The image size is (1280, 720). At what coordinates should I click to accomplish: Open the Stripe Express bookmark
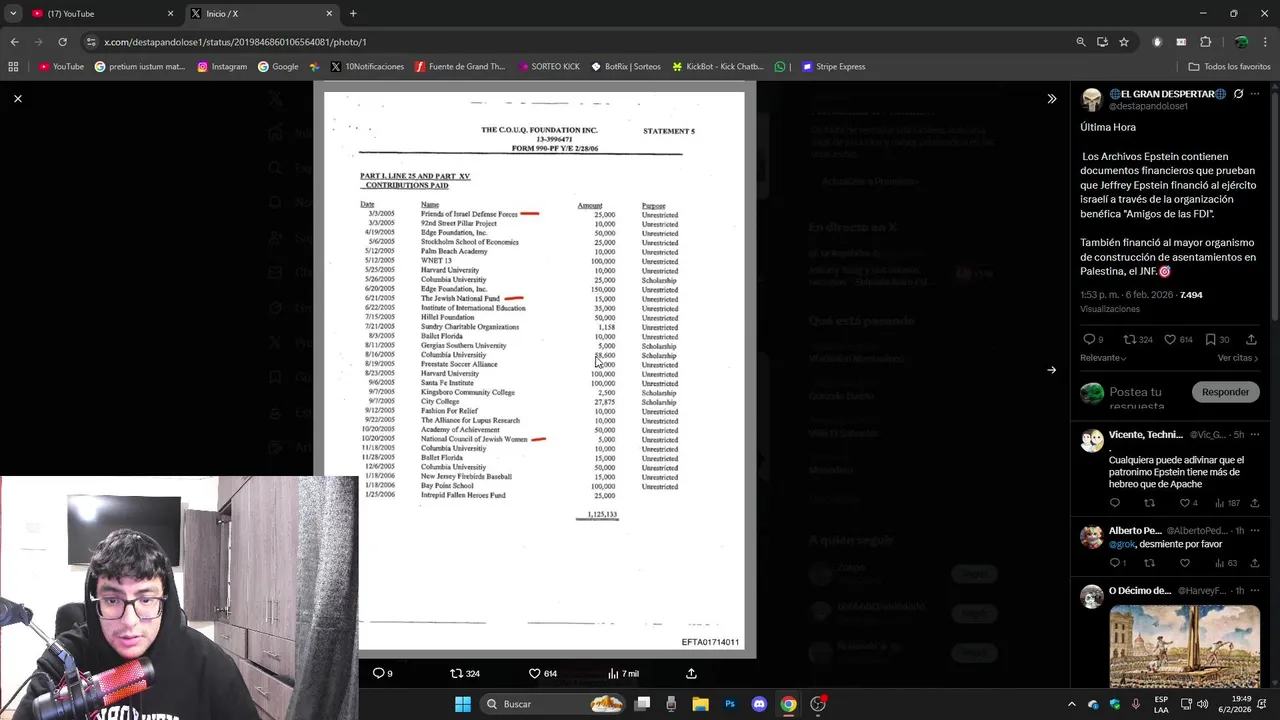pos(834,67)
